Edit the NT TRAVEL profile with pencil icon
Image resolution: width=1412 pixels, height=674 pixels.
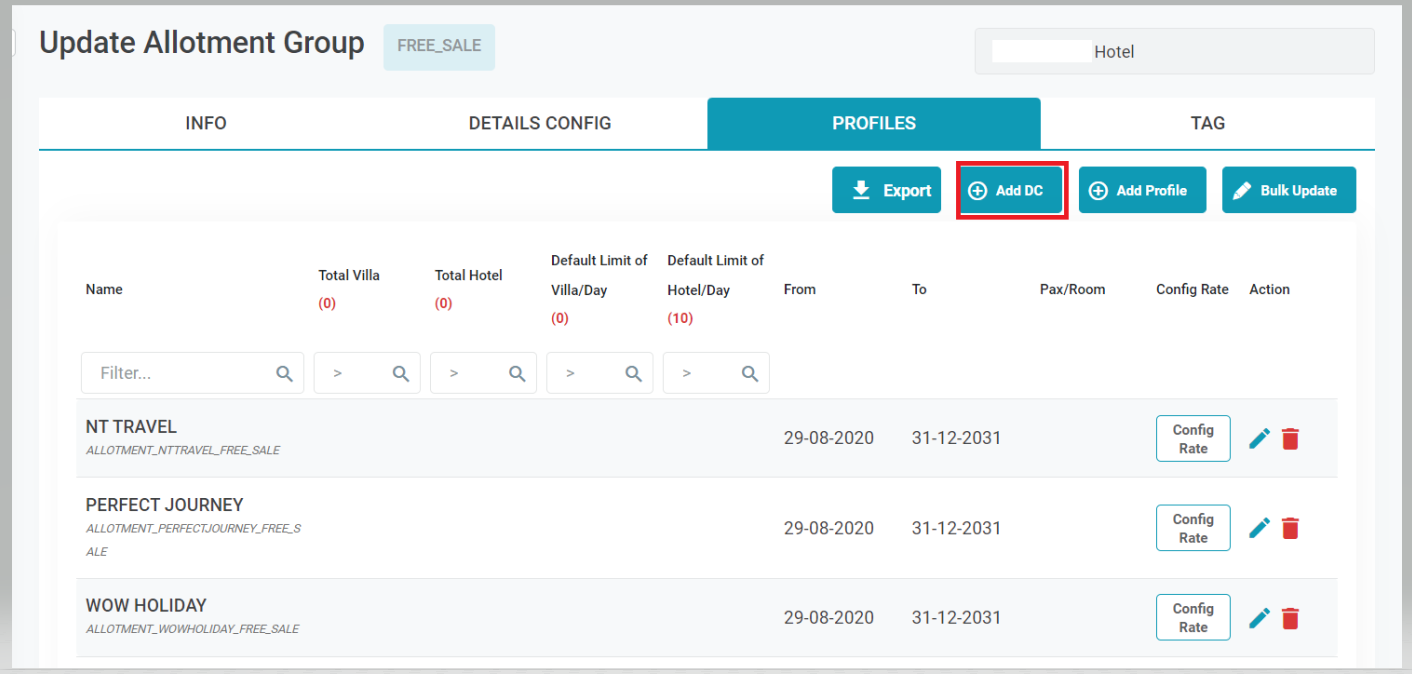pos(1260,438)
